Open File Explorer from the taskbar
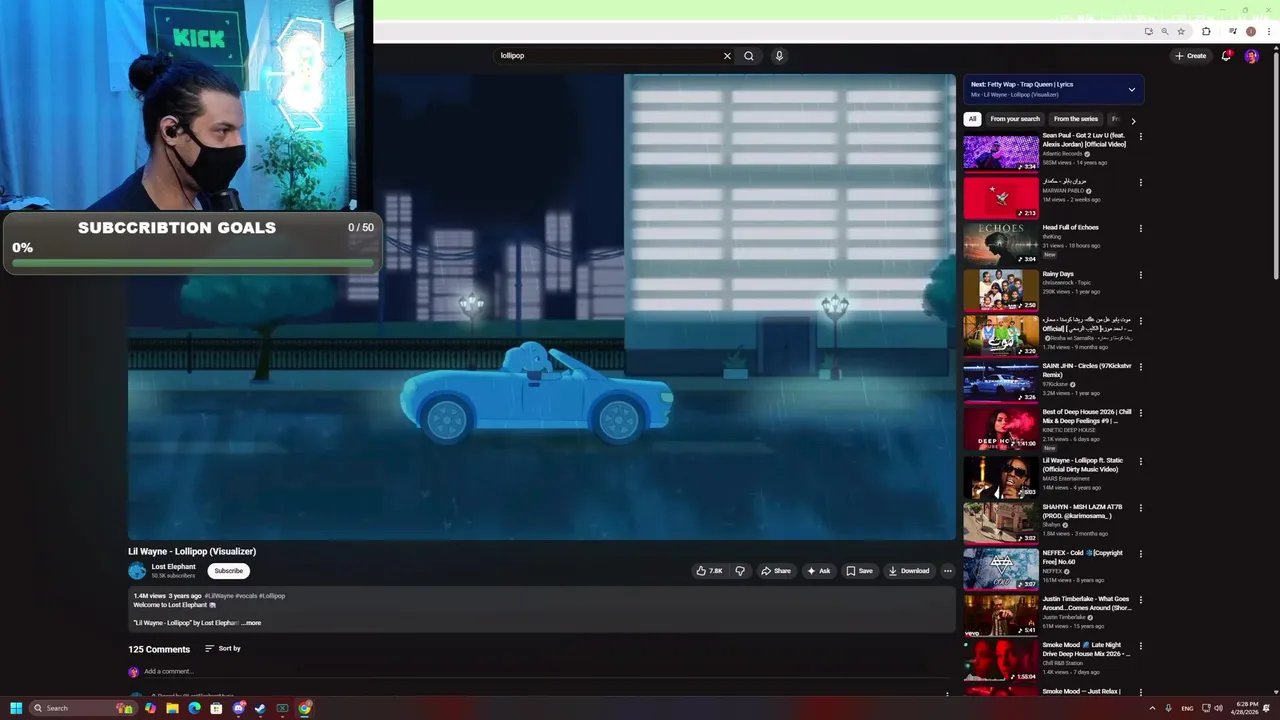Viewport: 1280px width, 720px height. tap(172, 708)
